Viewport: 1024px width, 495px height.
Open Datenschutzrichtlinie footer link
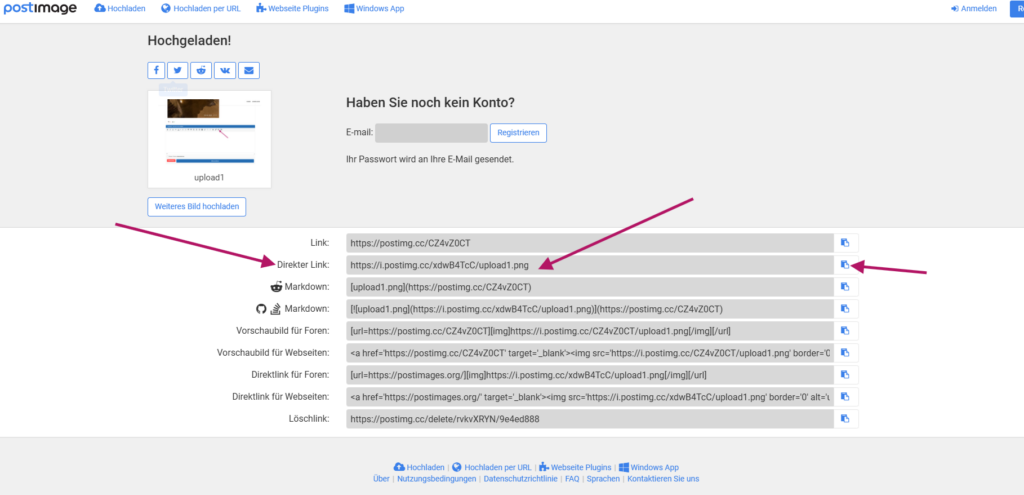pyautogui.click(x=521, y=479)
